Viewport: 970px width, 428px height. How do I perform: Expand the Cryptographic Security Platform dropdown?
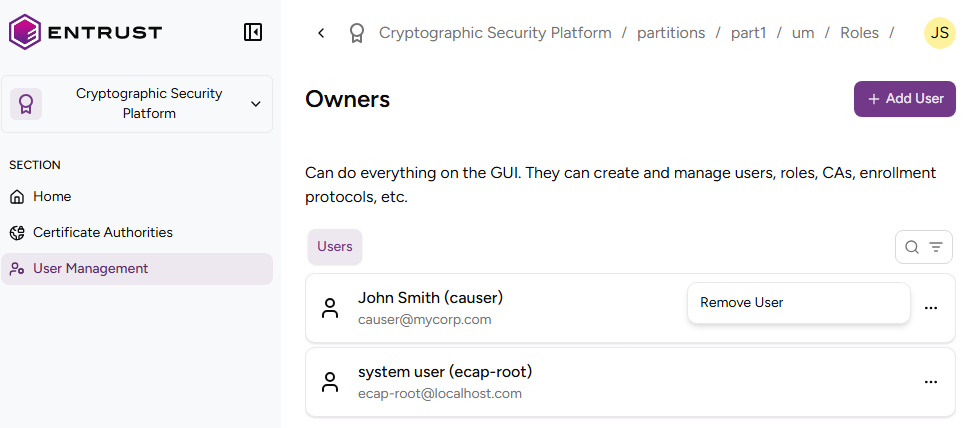tap(255, 104)
